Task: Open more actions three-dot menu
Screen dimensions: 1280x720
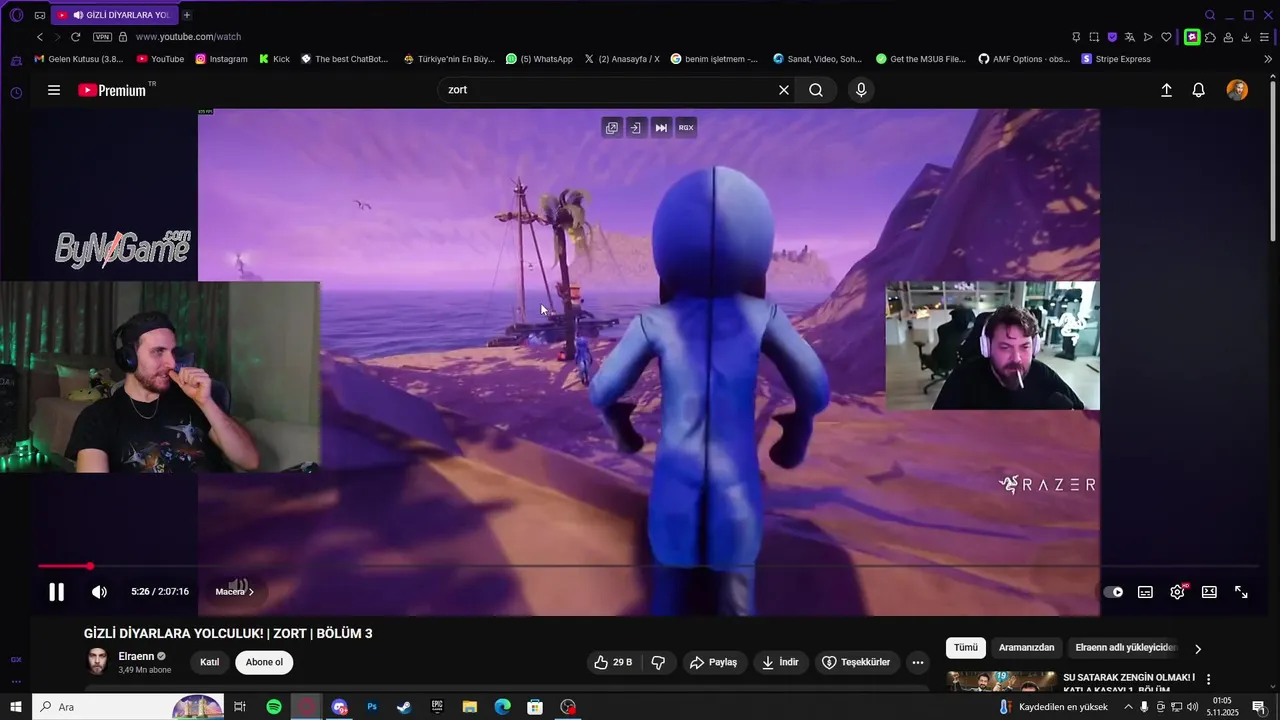Action: tap(918, 662)
